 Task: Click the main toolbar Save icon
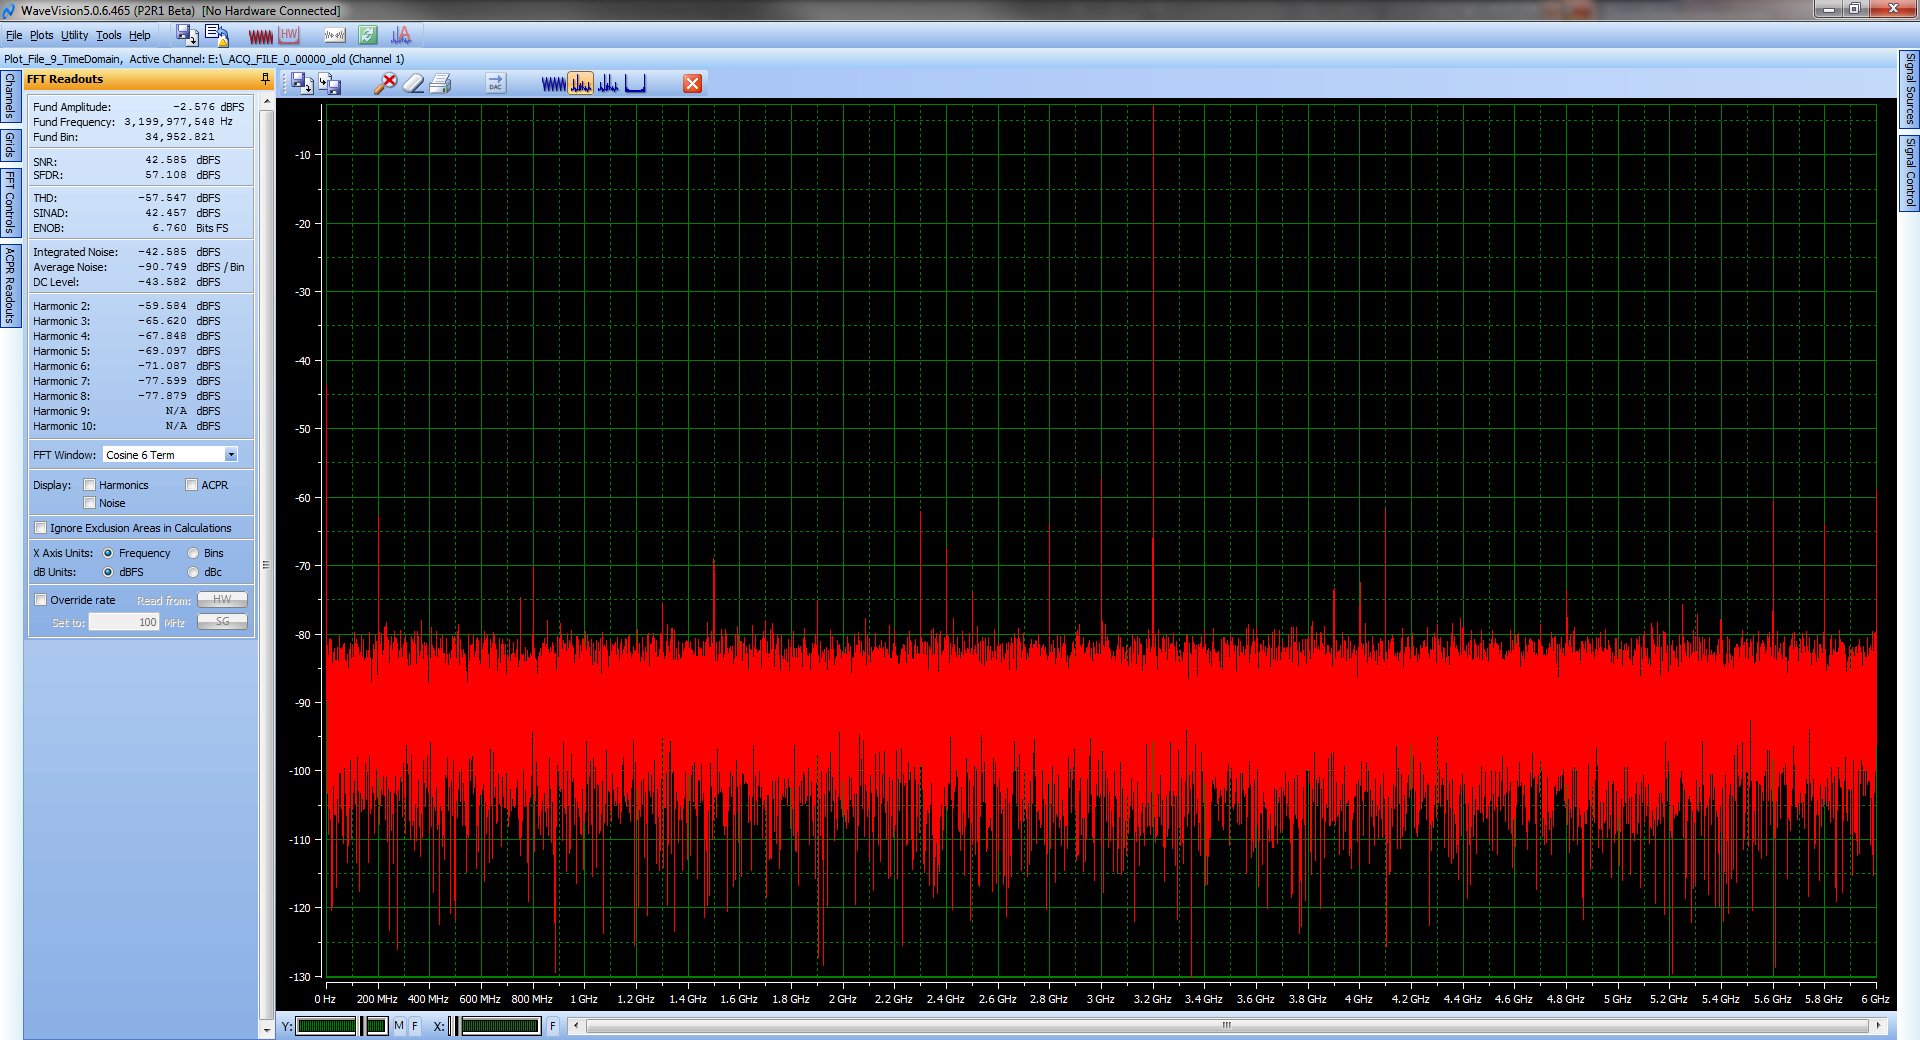(x=187, y=35)
